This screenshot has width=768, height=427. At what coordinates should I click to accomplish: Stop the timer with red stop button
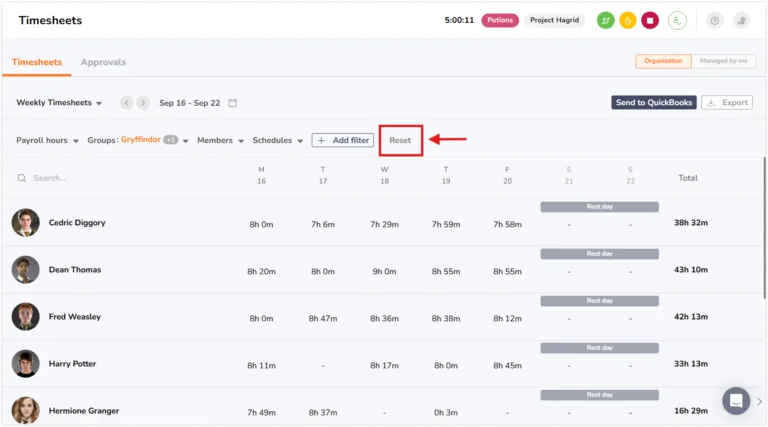650,21
